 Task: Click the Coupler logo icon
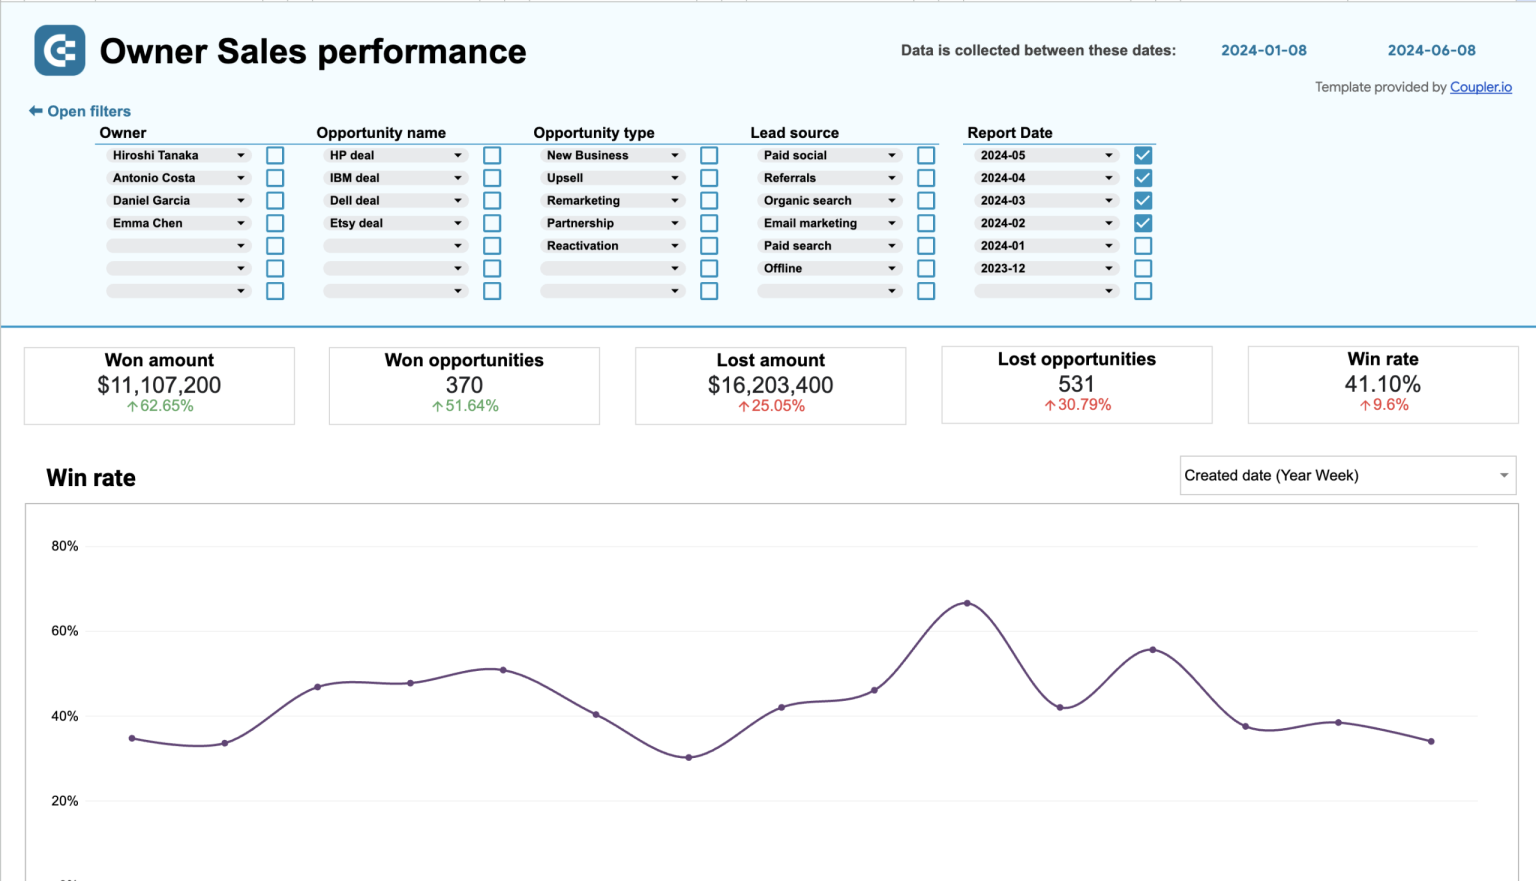pos(59,50)
